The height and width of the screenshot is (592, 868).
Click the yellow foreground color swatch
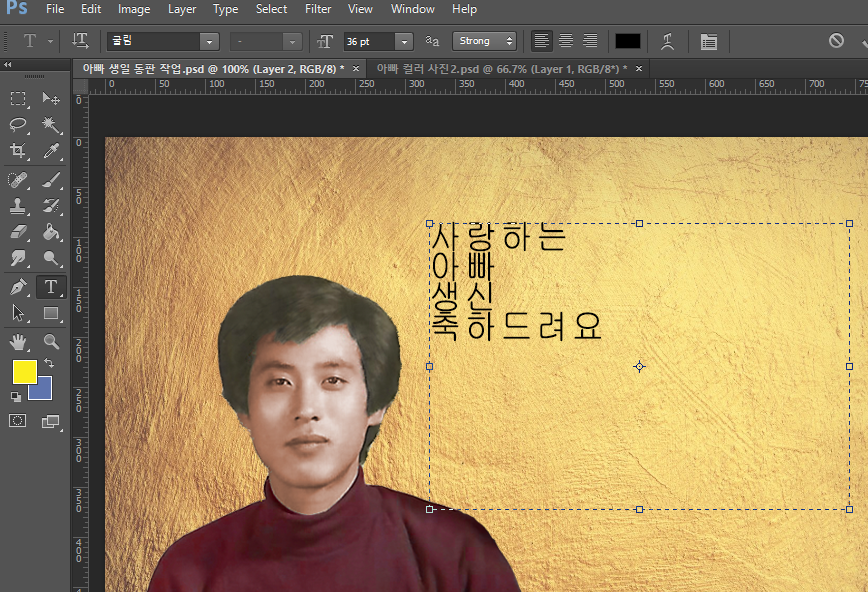pos(24,372)
